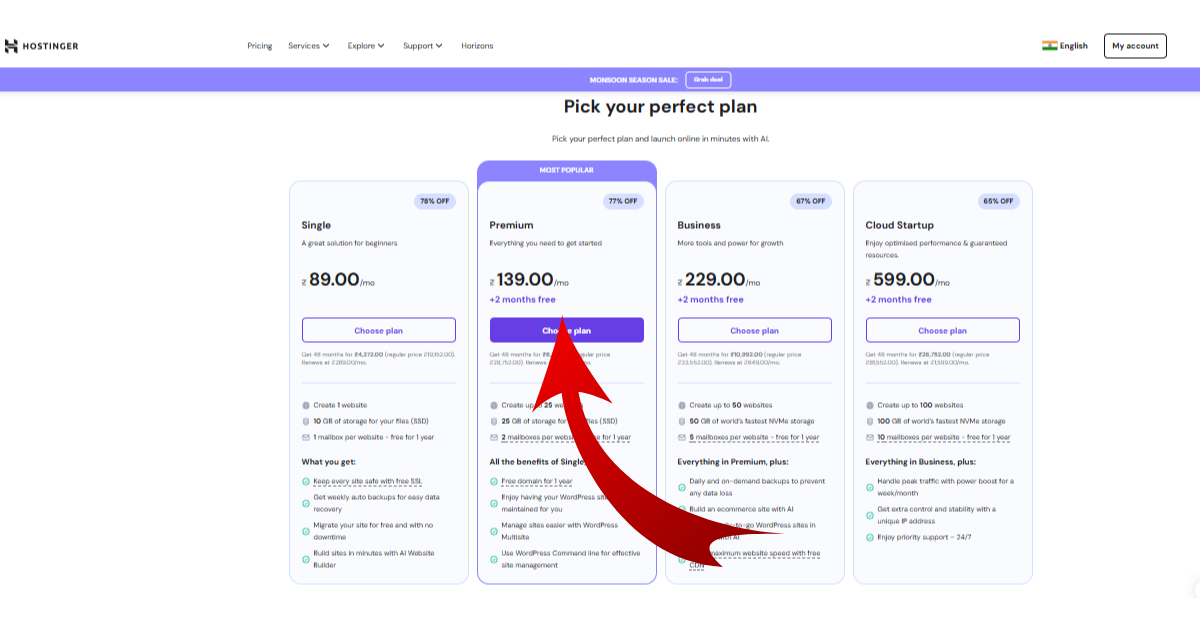Click the Business plan title

pos(699,225)
